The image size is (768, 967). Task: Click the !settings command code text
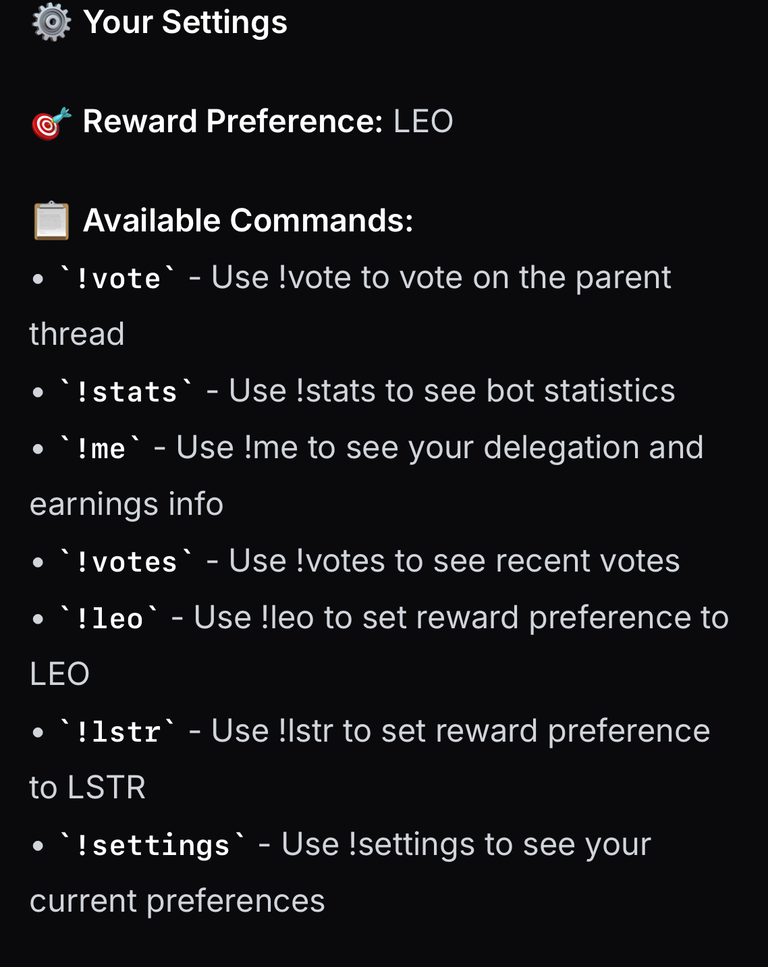coord(152,846)
